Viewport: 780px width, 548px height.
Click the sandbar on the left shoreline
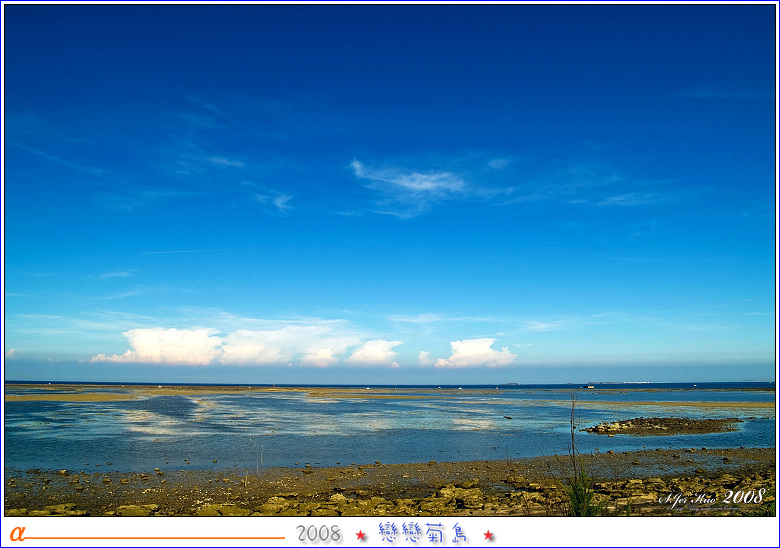coord(68,397)
